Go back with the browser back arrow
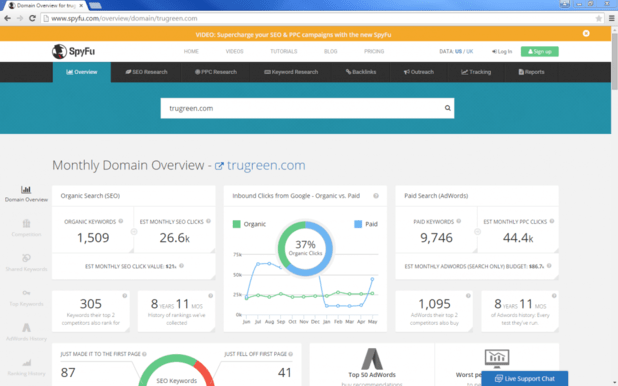 tap(7, 18)
